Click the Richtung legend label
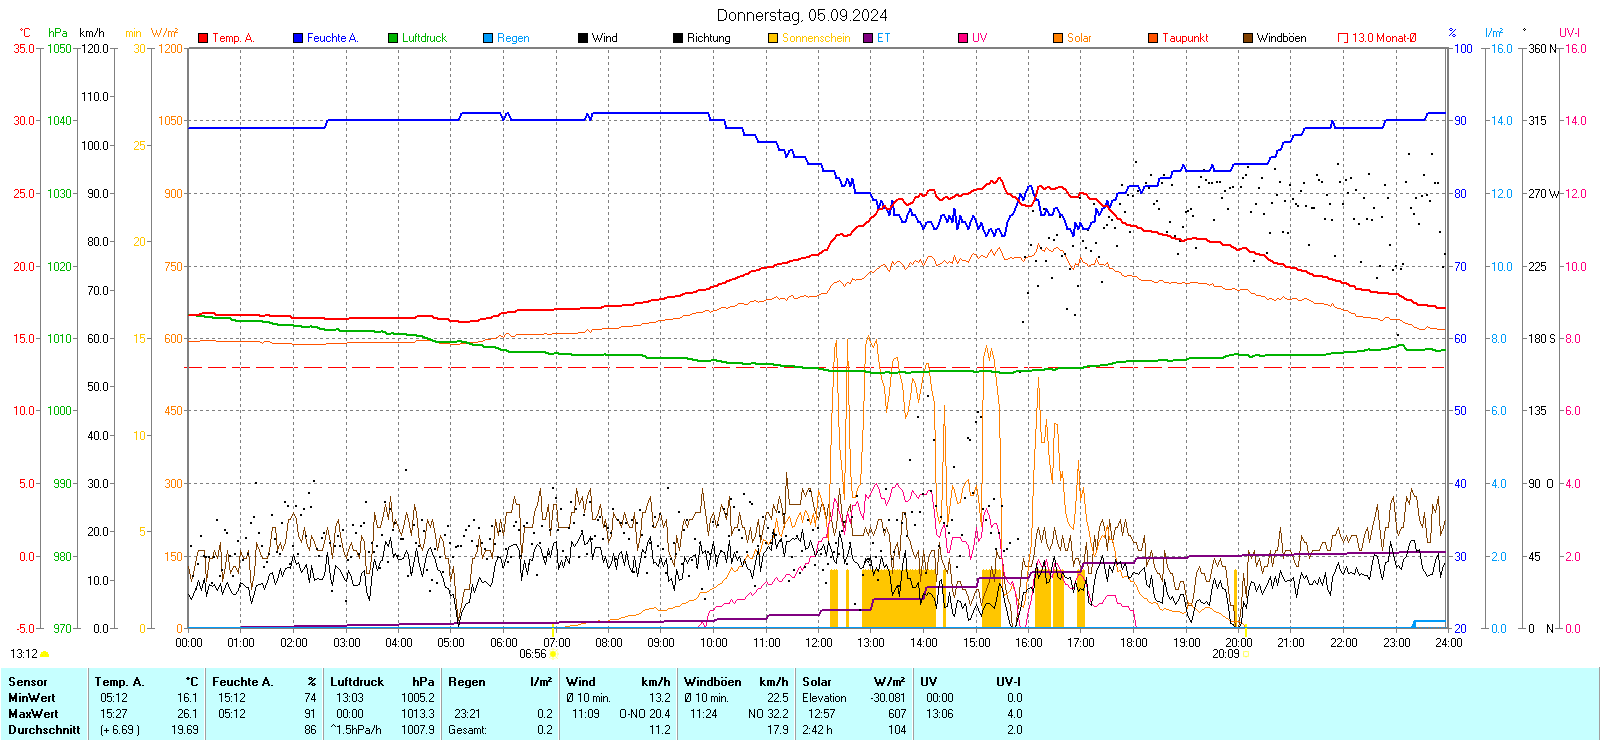 [708, 38]
